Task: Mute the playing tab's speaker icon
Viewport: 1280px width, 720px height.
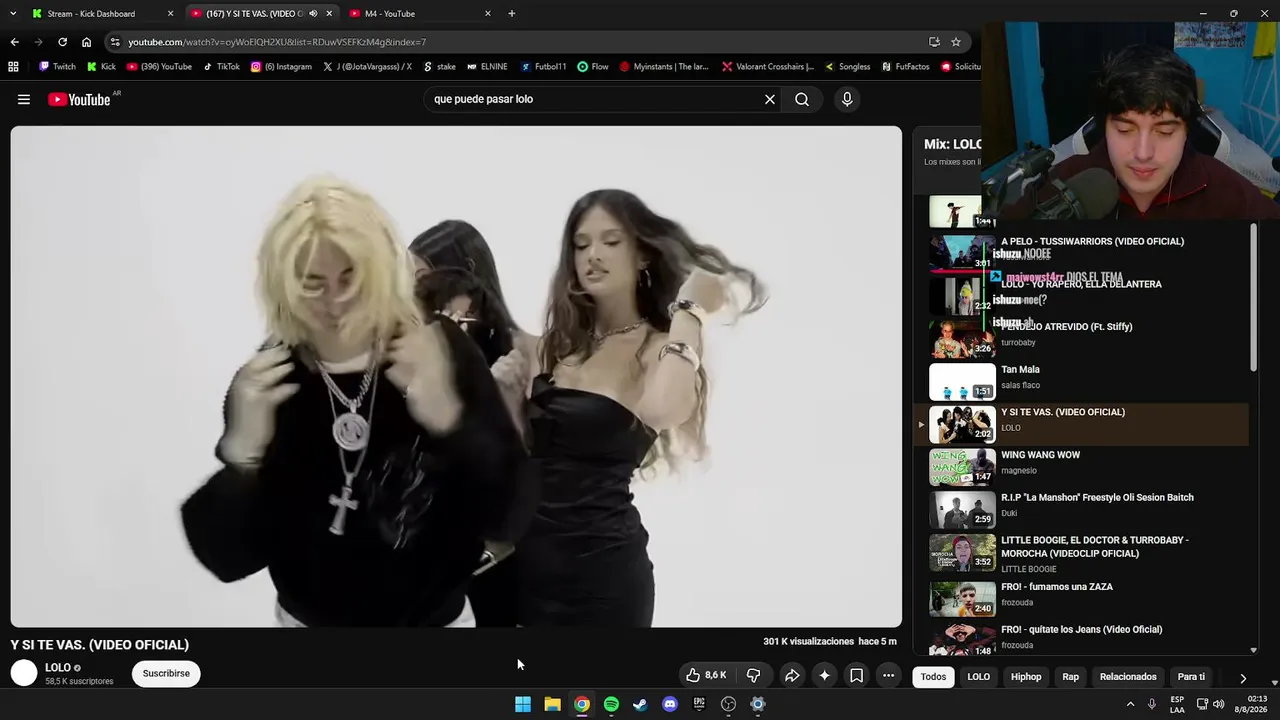Action: point(313,14)
